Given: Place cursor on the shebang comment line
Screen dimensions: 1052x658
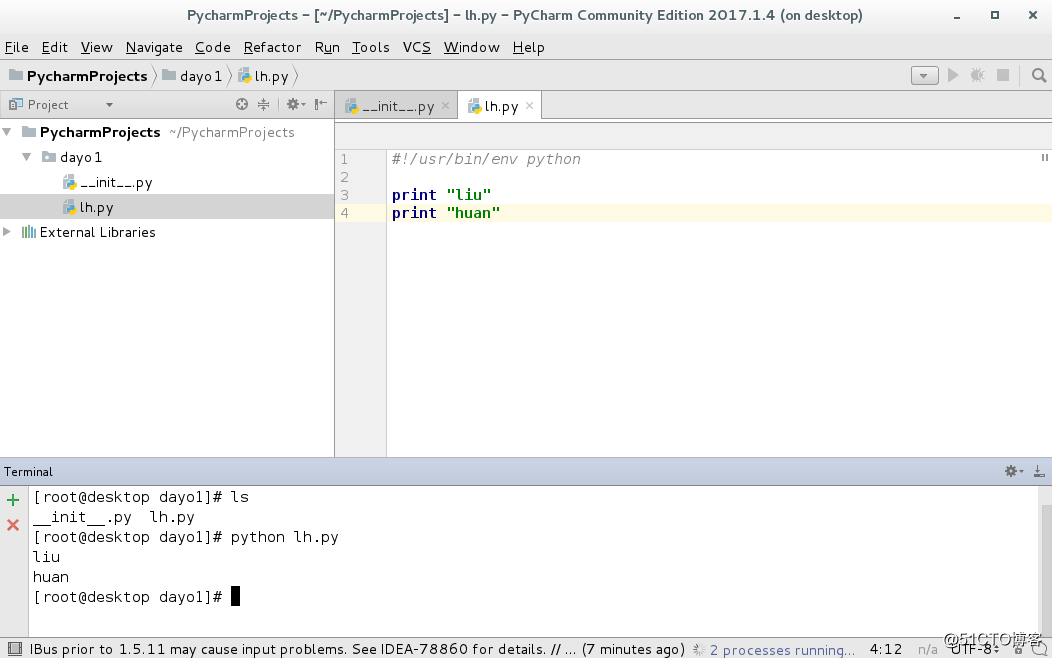Looking at the screenshot, I should 486,159.
